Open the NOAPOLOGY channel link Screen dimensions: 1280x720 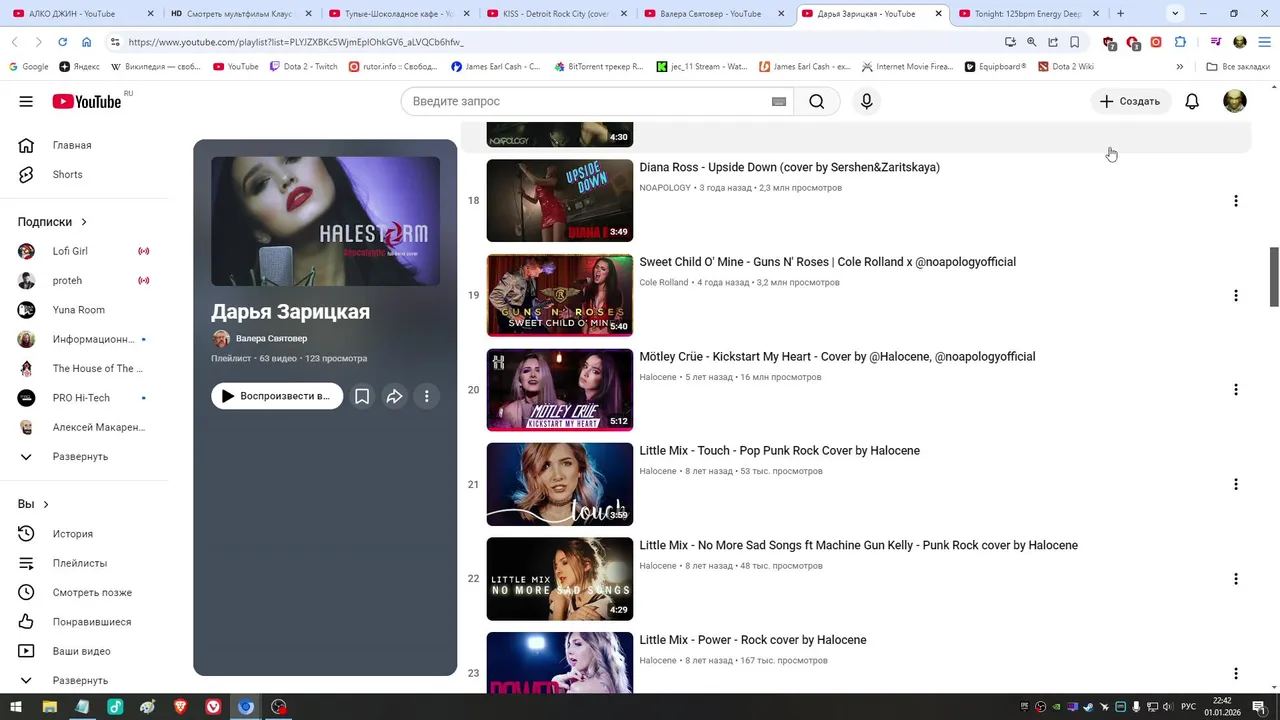665,188
